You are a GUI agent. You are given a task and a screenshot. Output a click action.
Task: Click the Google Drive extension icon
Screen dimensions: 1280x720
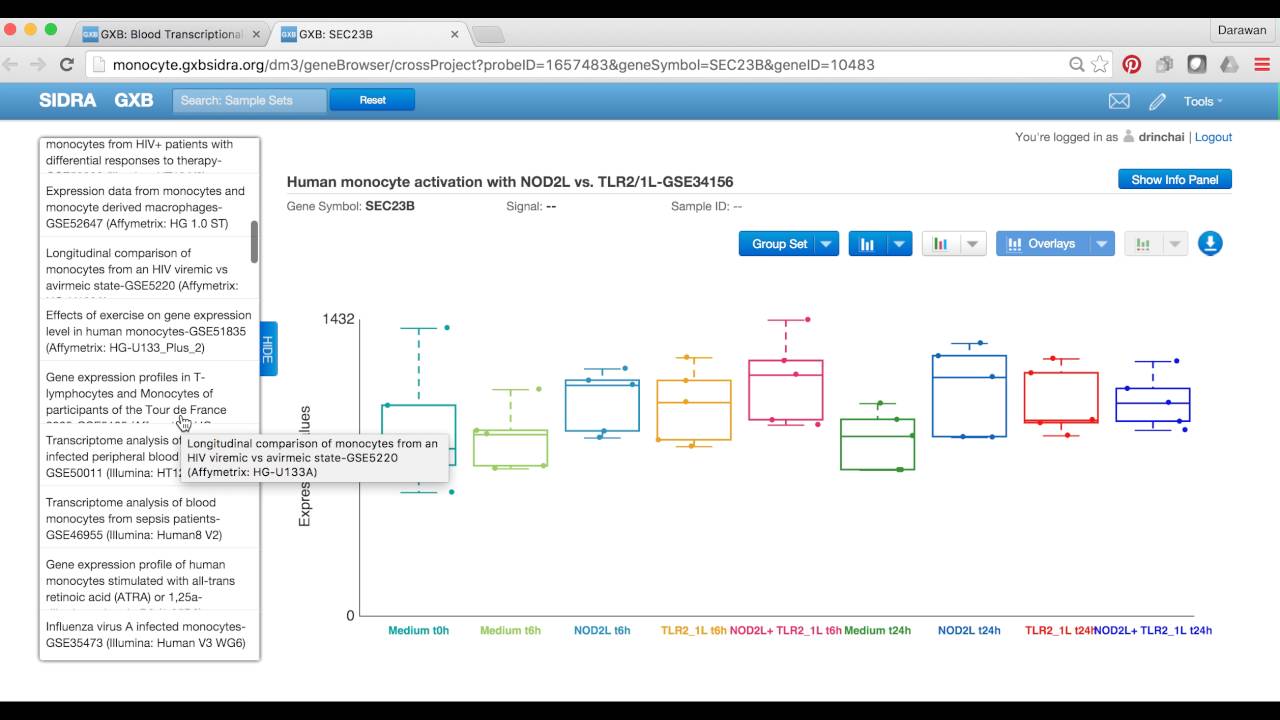tap(1230, 64)
